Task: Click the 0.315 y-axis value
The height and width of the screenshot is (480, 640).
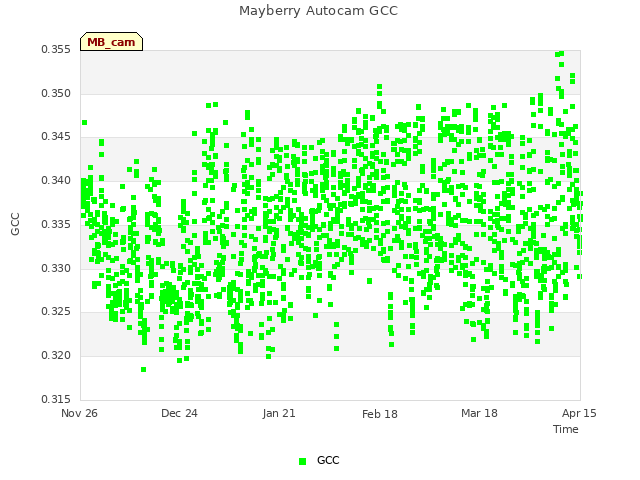Action: (x=56, y=399)
